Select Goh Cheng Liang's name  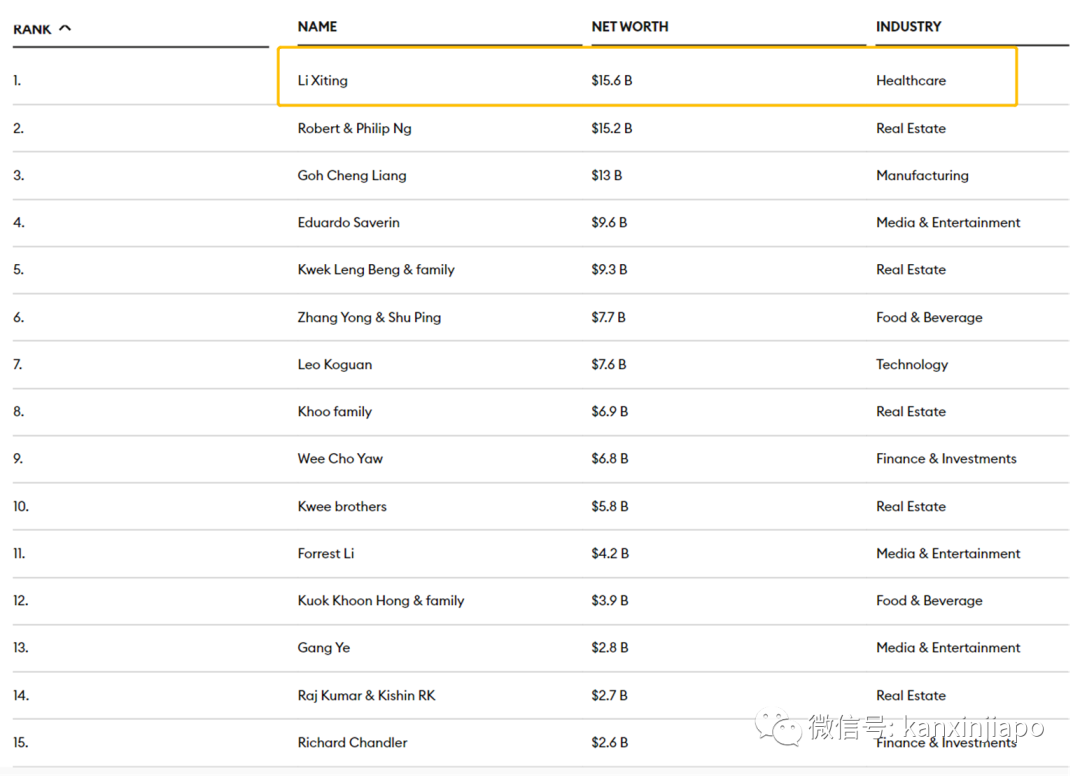[352, 175]
